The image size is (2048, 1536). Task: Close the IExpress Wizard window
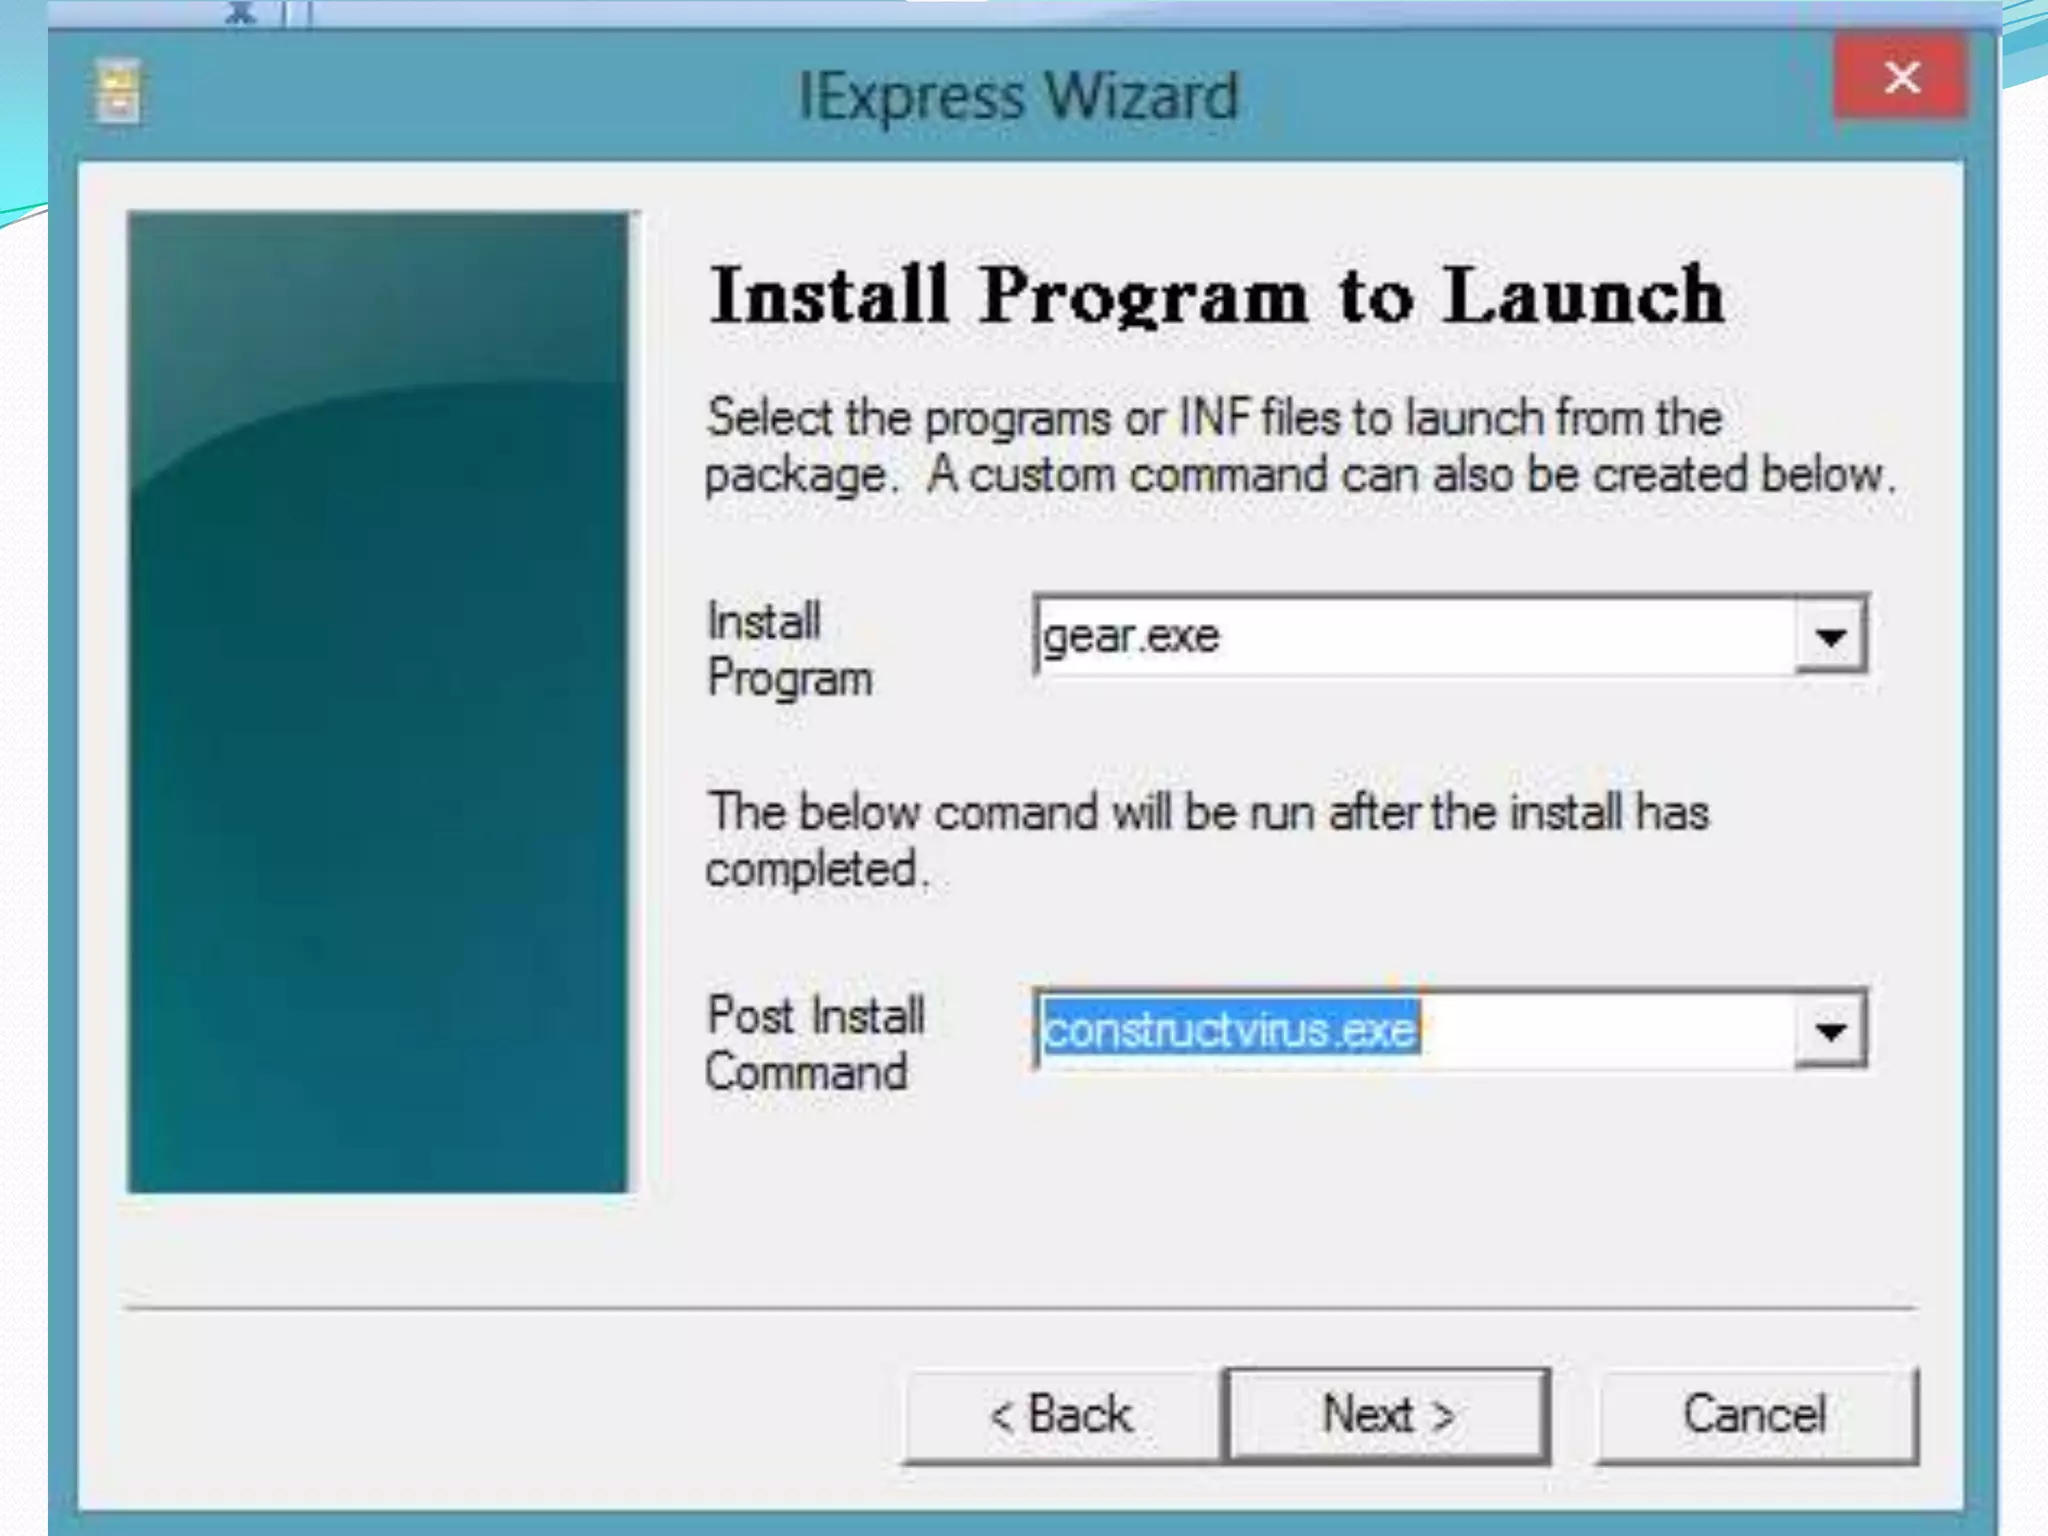coord(1901,77)
